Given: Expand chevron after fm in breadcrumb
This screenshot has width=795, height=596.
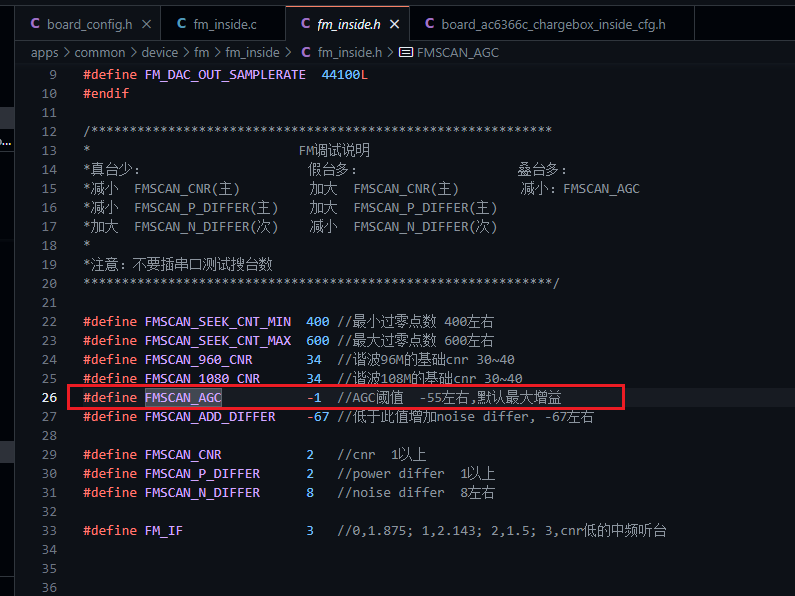Looking at the screenshot, I should [217, 53].
